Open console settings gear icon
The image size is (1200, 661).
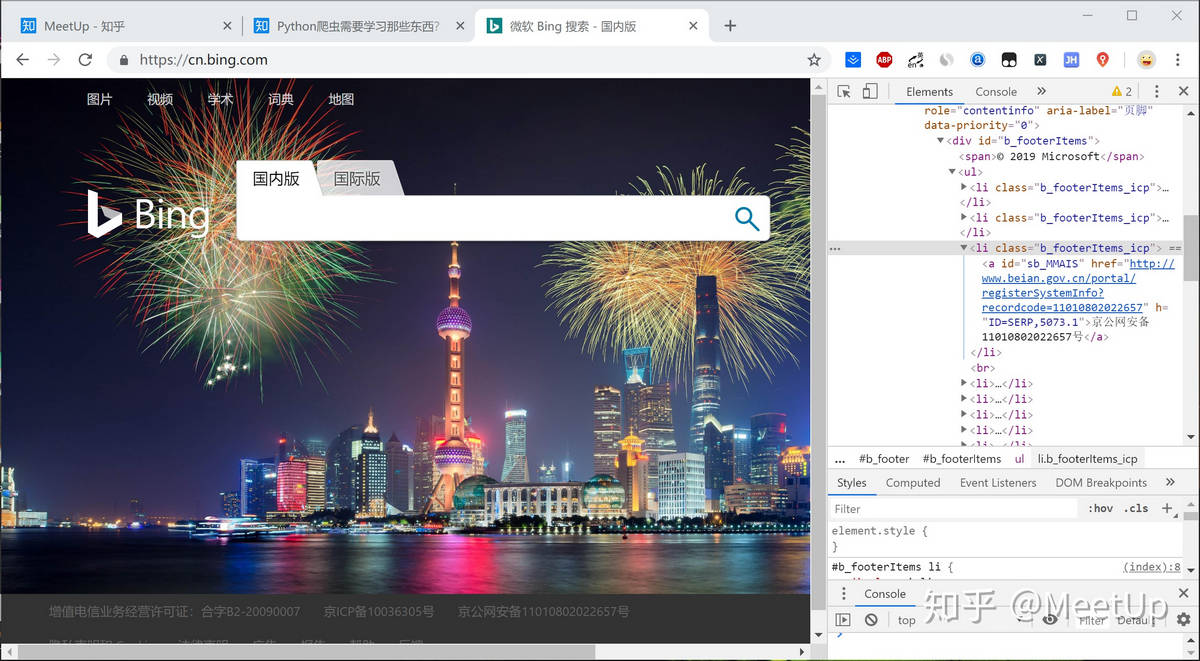coord(1182,620)
